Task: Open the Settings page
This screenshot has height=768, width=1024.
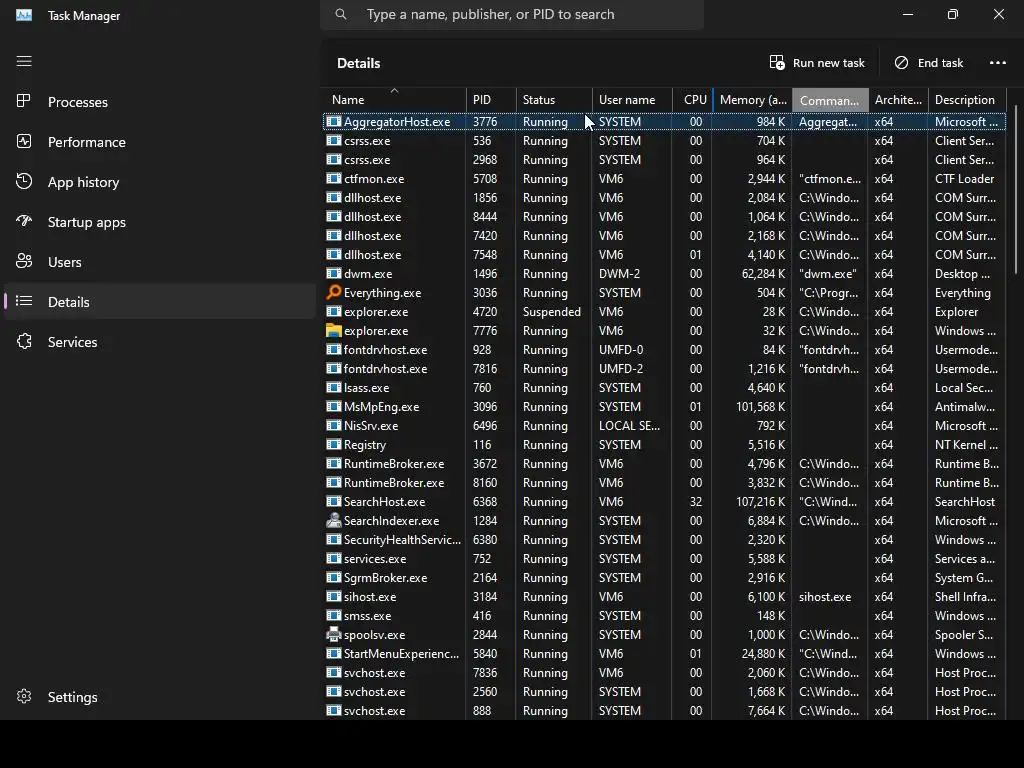Action: [160, 697]
